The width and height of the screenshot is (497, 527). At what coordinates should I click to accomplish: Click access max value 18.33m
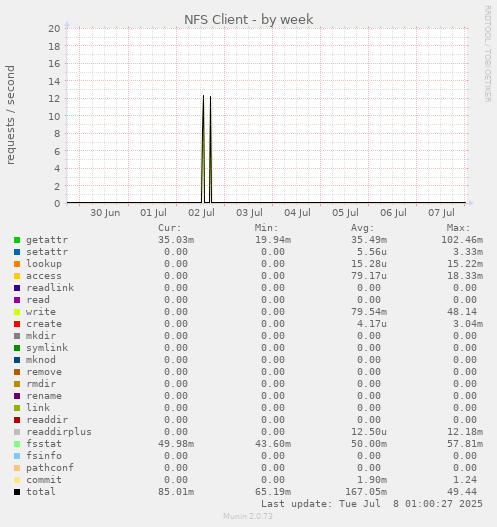click(465, 276)
